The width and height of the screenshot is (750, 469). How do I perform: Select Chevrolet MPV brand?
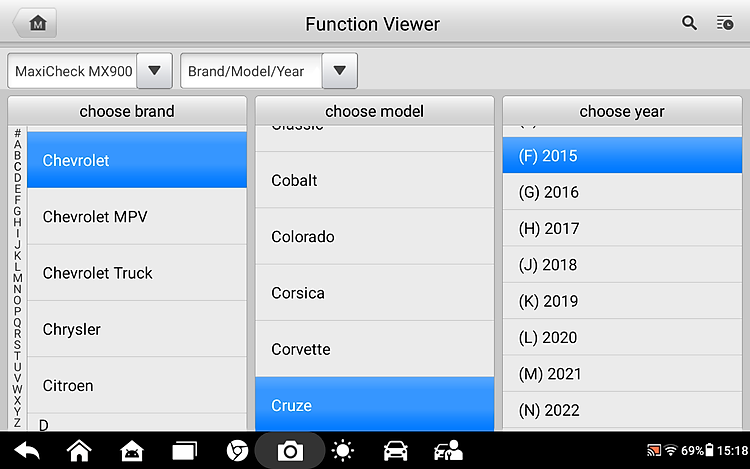137,217
